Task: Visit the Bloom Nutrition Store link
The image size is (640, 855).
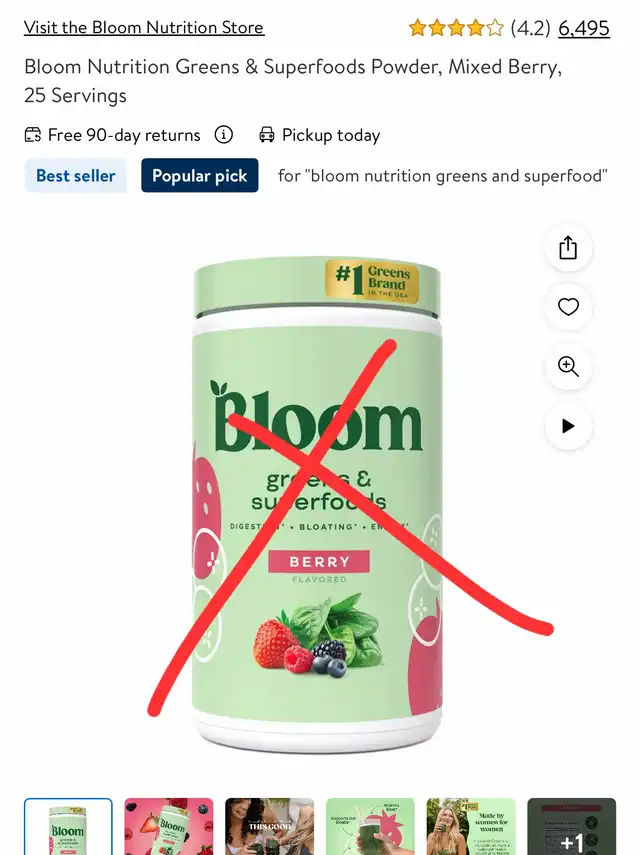Action: [x=144, y=27]
